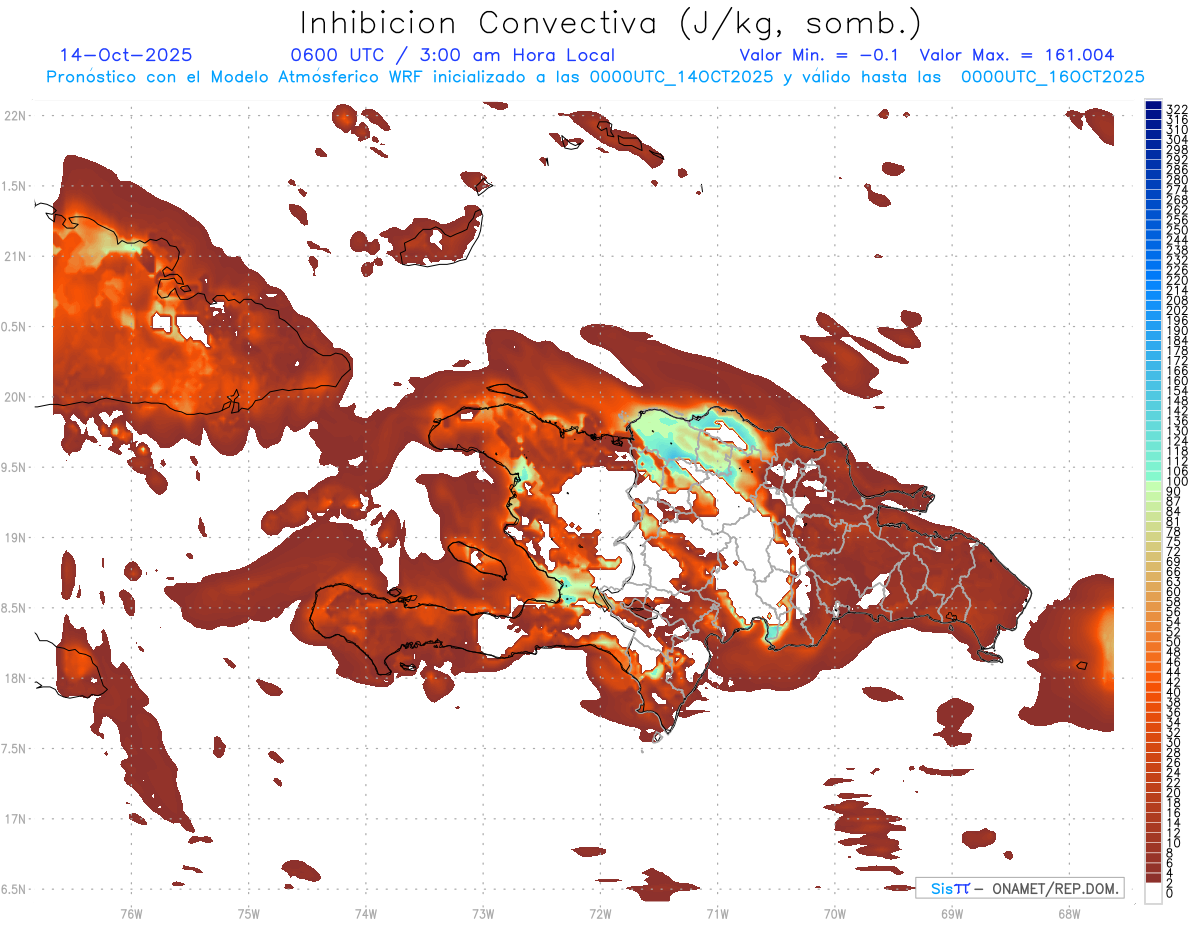Pick the dark blue 322 colorbar swatch
This screenshot has width=1200, height=927.
point(1154,107)
